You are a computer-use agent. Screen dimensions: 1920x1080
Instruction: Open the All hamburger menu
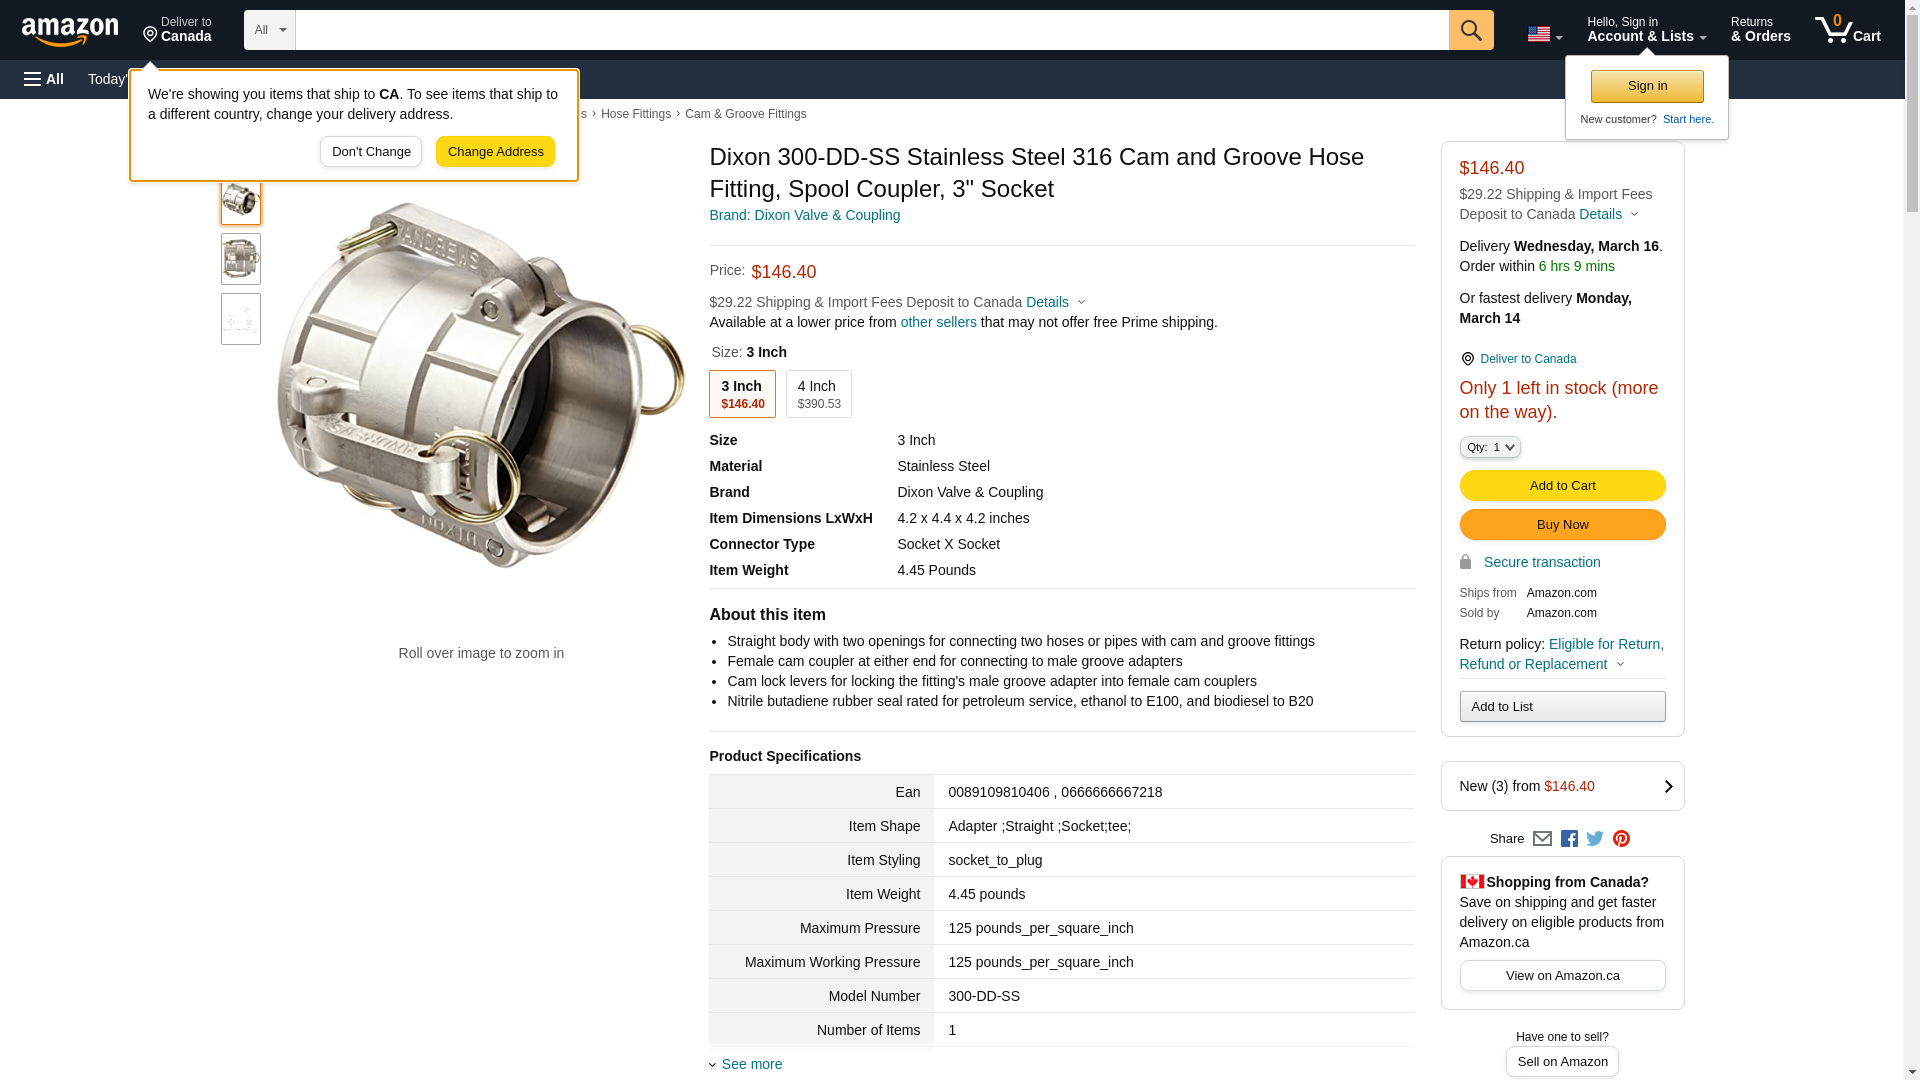pos(44,79)
